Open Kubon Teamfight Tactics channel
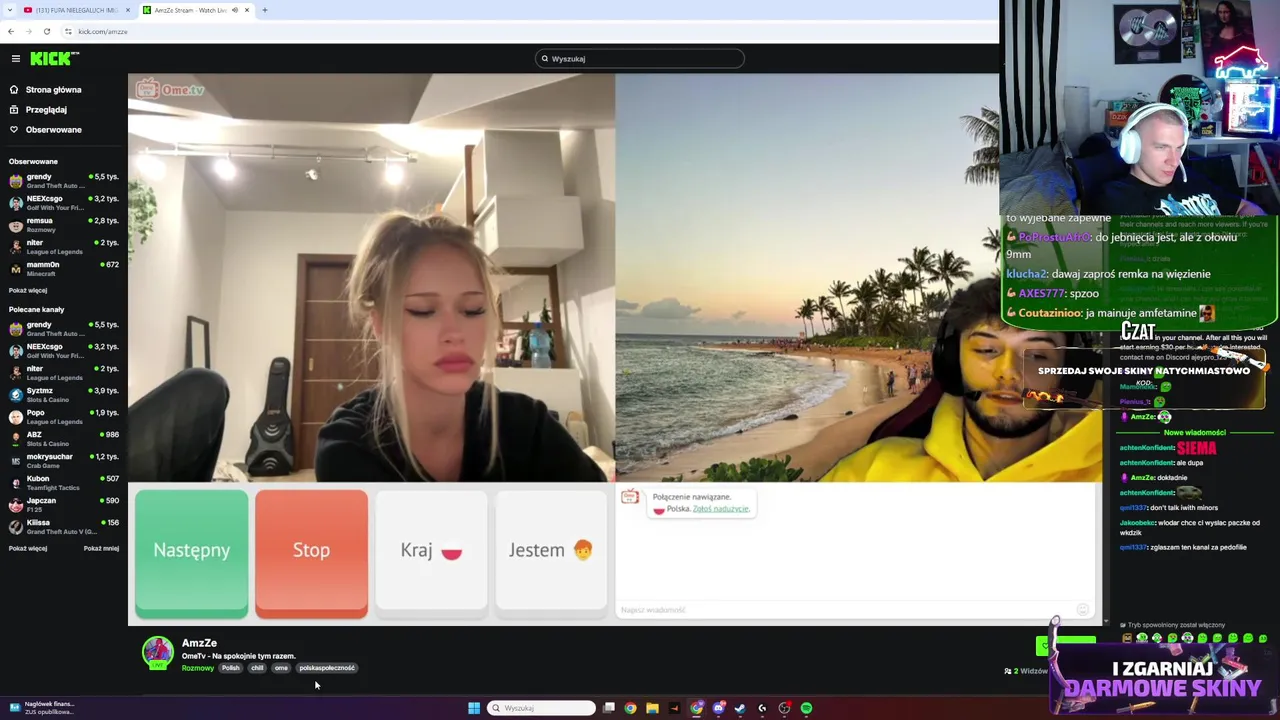 click(x=62, y=483)
